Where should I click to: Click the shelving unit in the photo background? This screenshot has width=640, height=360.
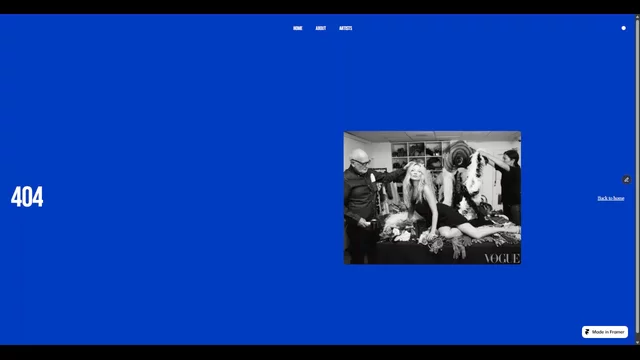416,155
